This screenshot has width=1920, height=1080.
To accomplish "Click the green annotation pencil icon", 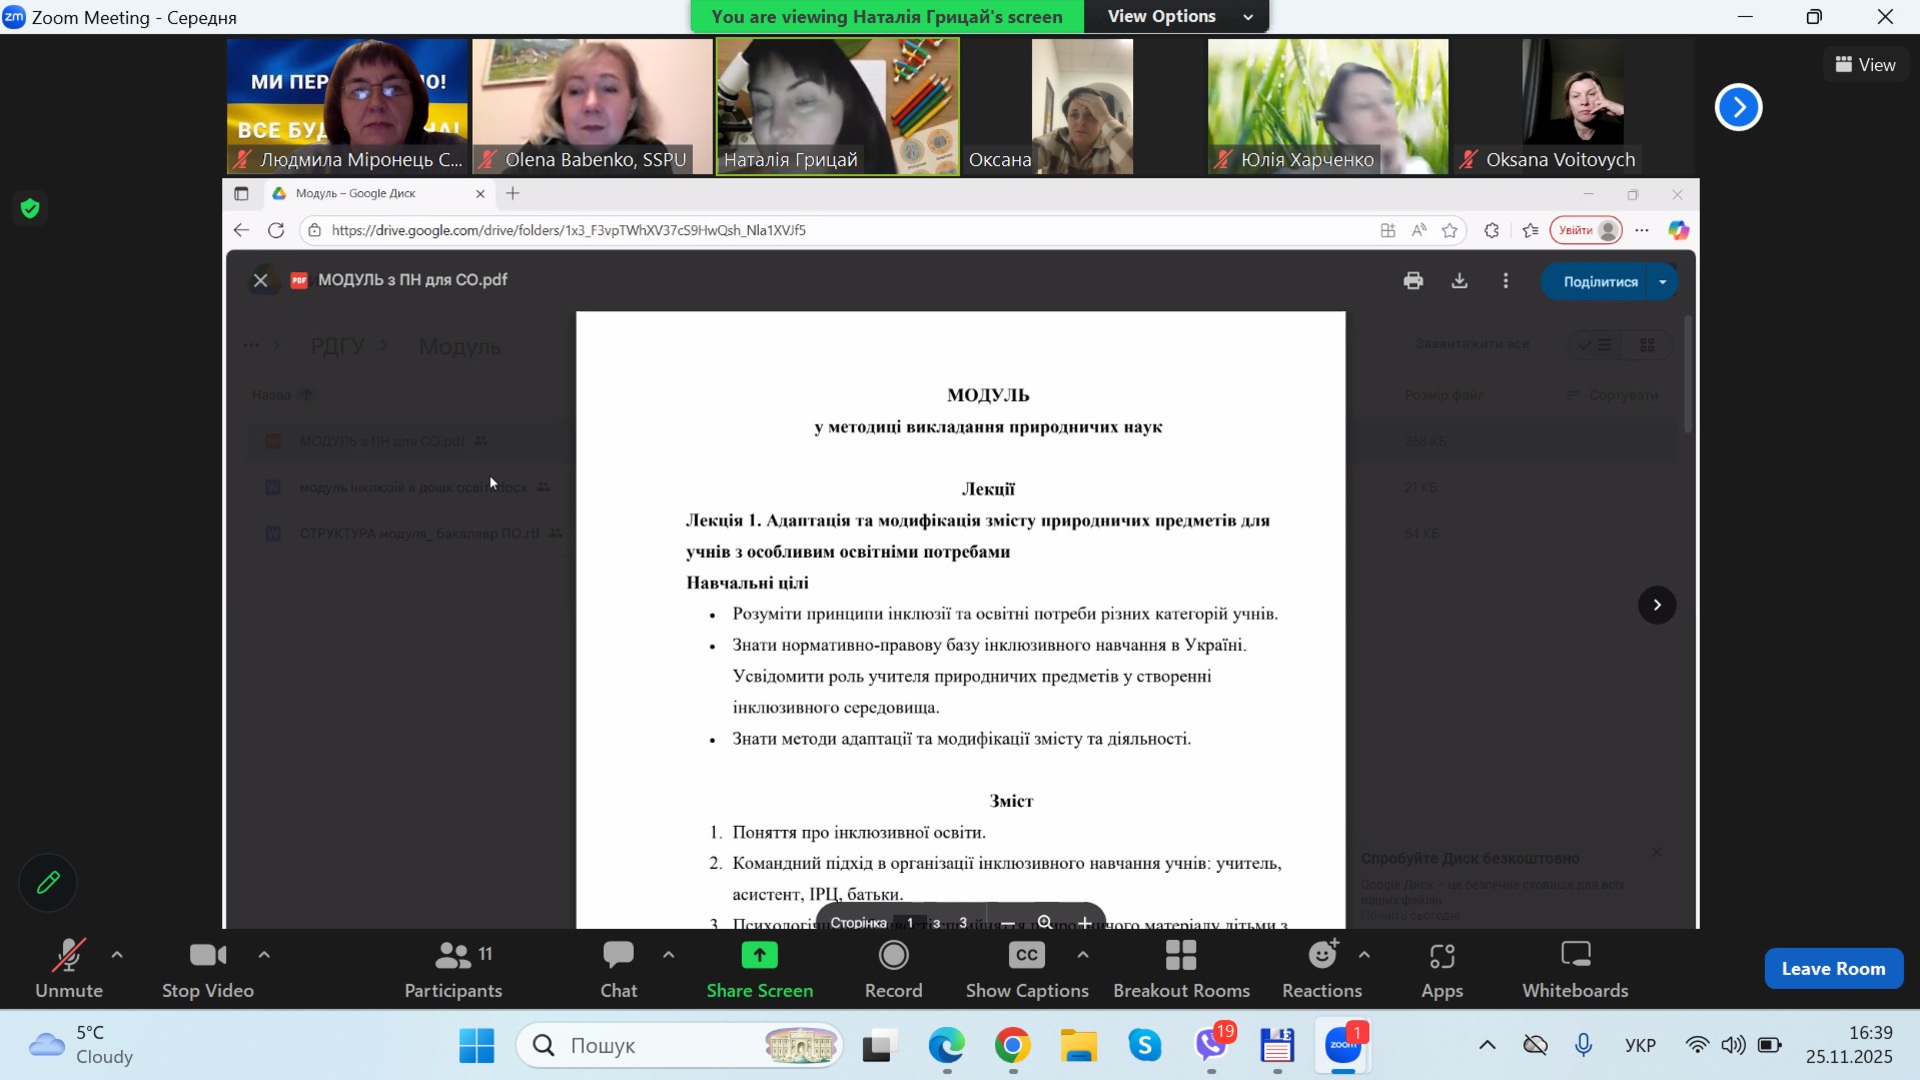I will click(48, 883).
